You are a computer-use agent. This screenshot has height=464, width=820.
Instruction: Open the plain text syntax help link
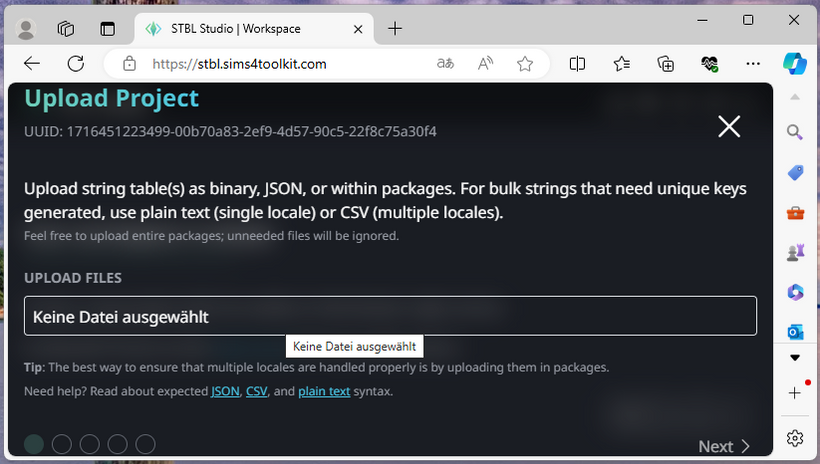[324, 391]
